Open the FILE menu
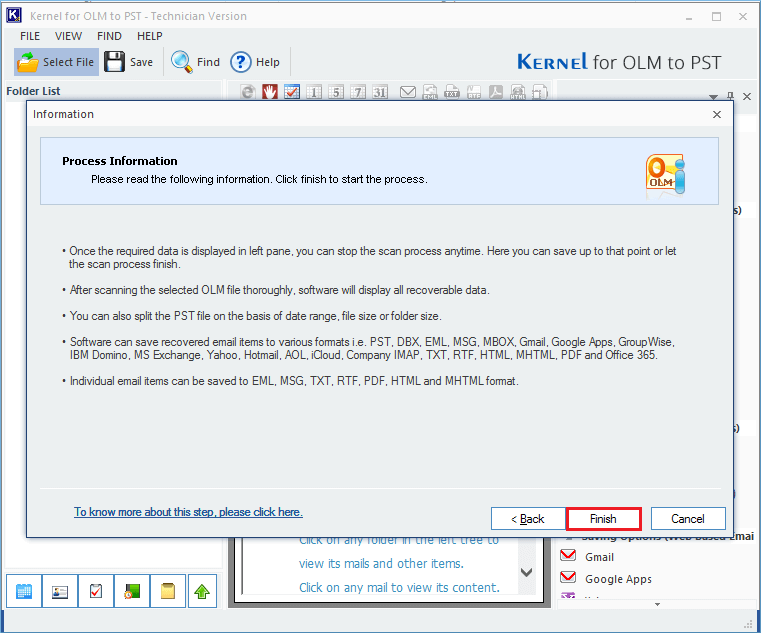 (30, 36)
